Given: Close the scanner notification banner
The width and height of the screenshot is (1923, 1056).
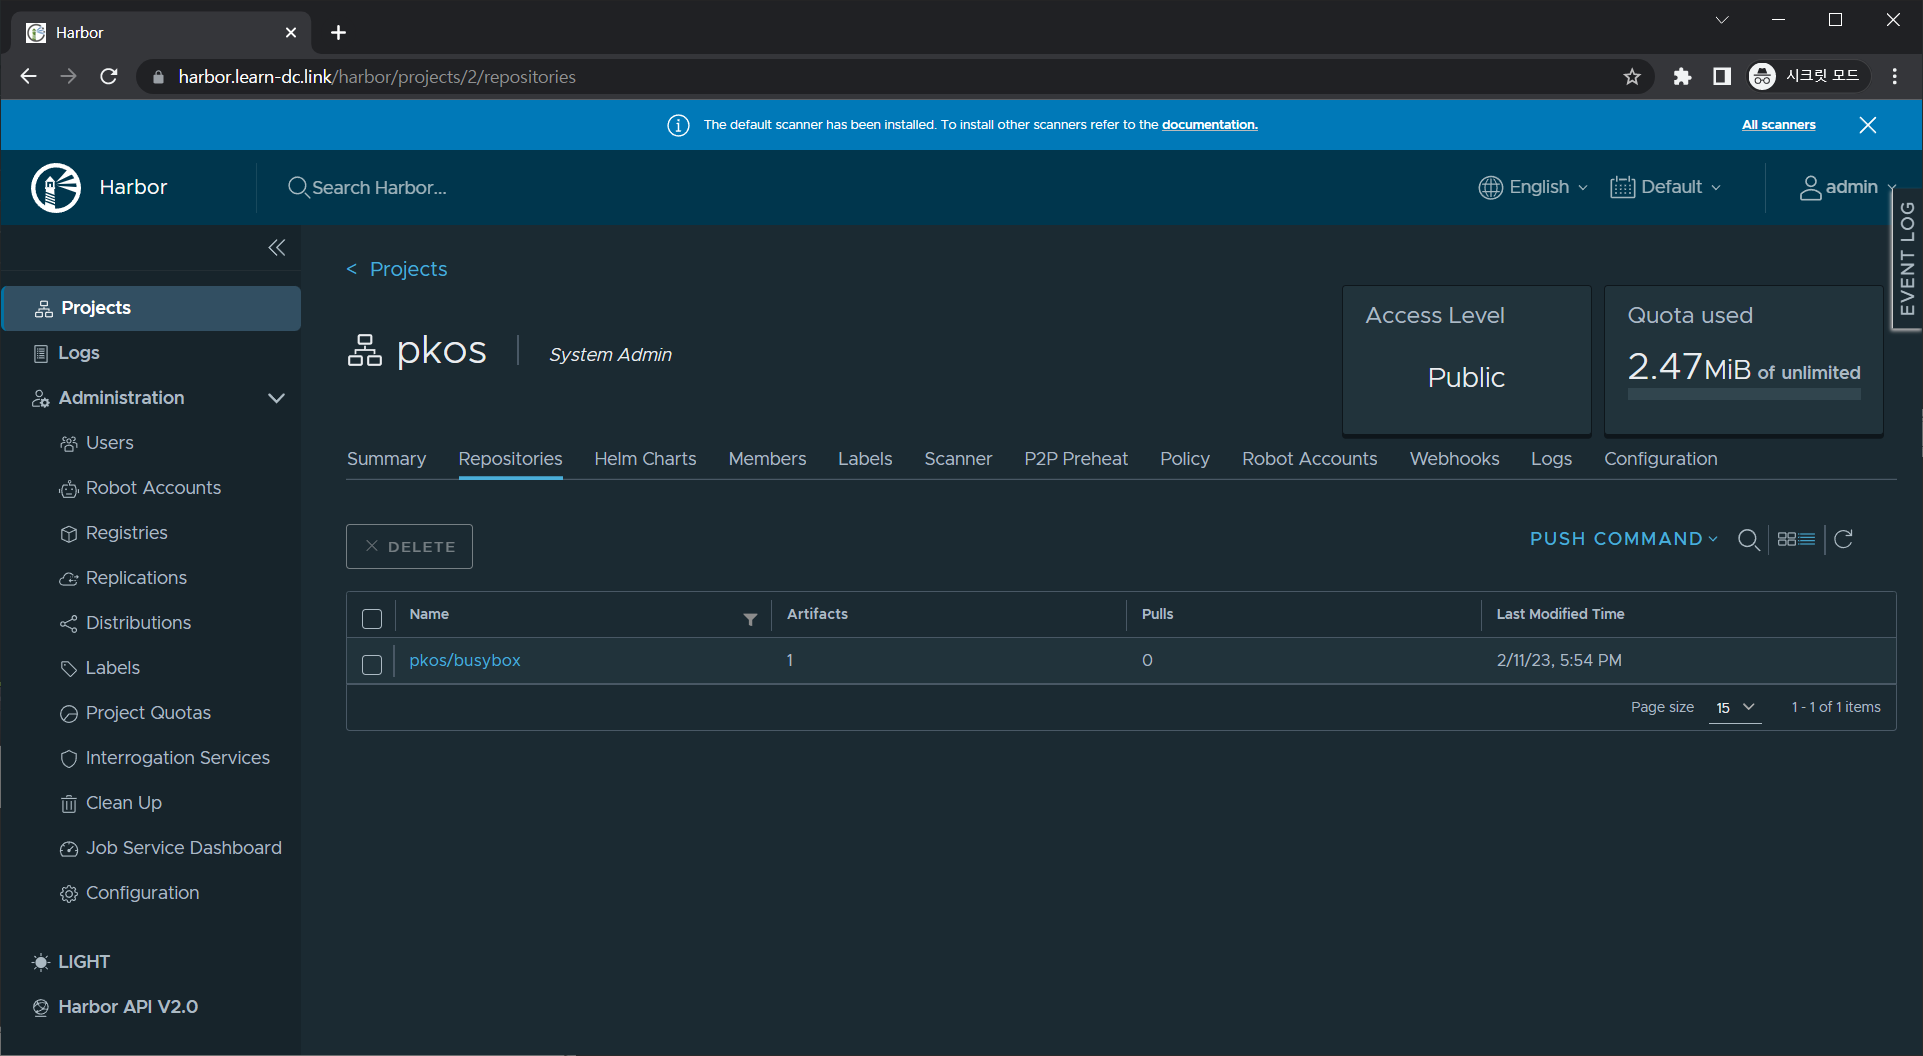Looking at the screenshot, I should [1867, 125].
